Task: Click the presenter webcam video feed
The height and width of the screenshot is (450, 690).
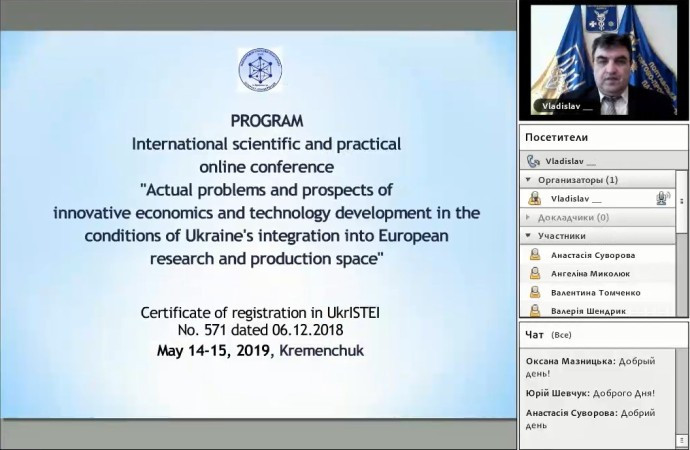Action: 603,60
